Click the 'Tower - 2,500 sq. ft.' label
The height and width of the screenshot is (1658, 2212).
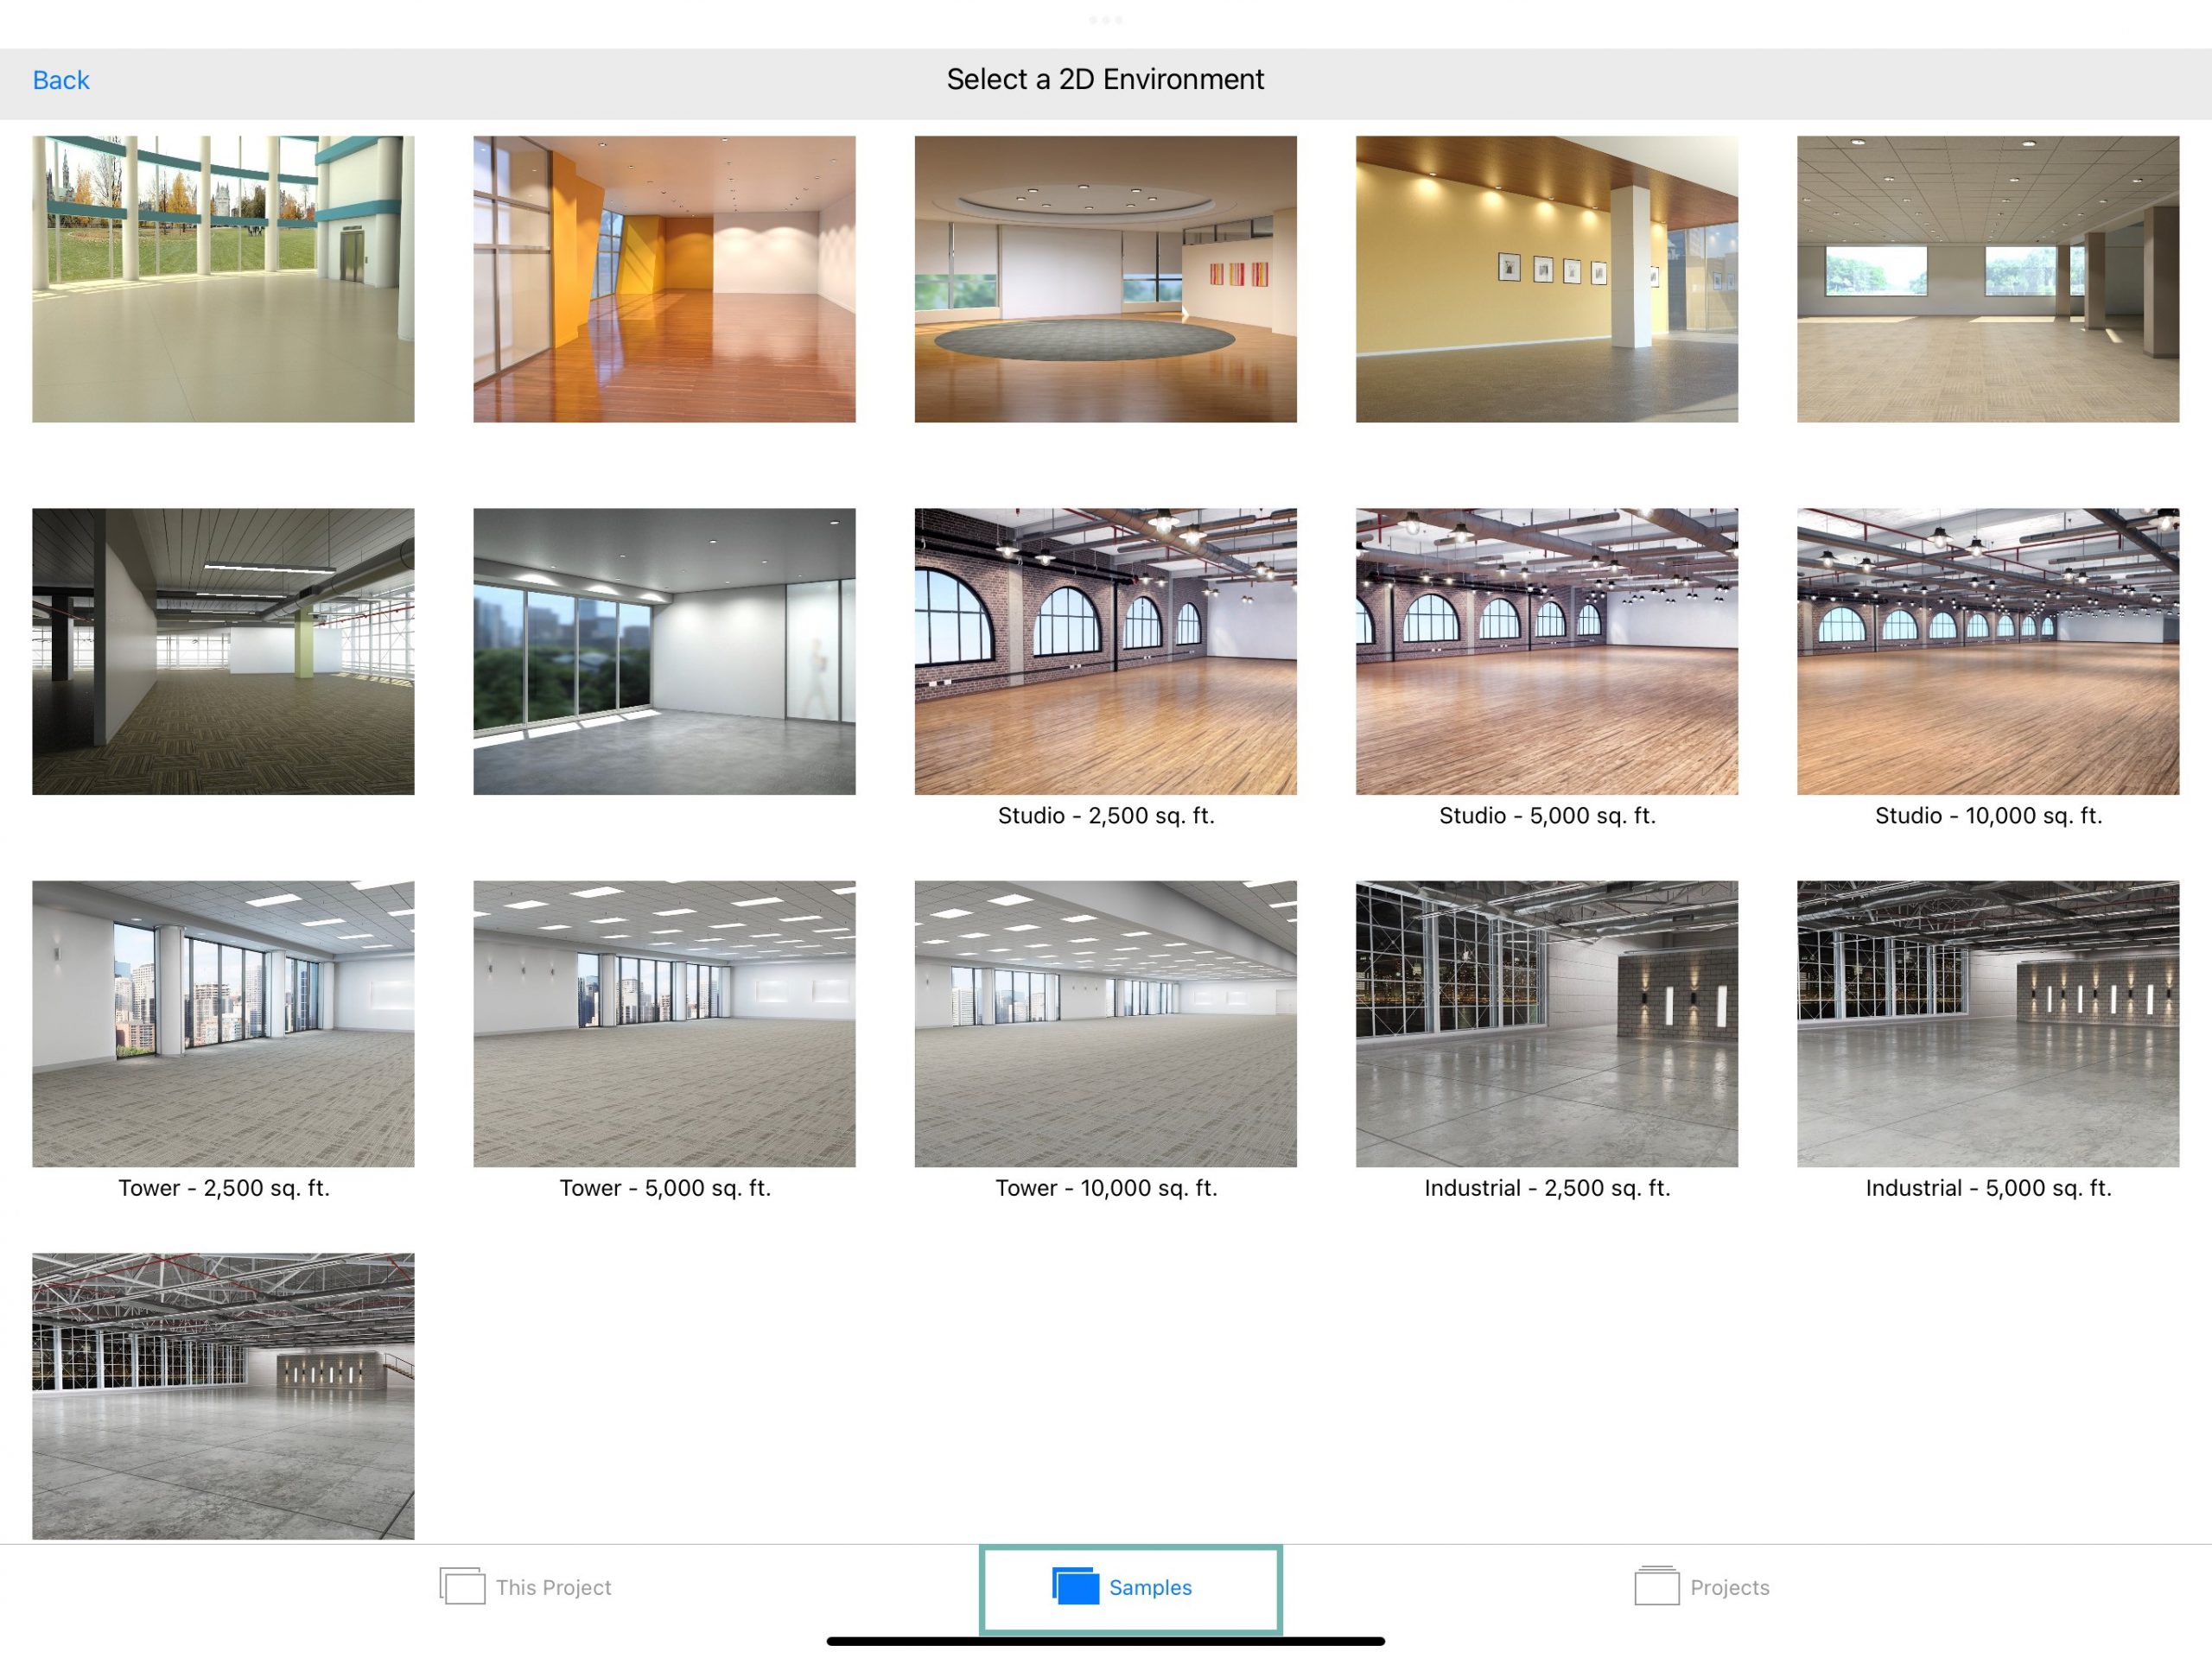click(x=224, y=1188)
